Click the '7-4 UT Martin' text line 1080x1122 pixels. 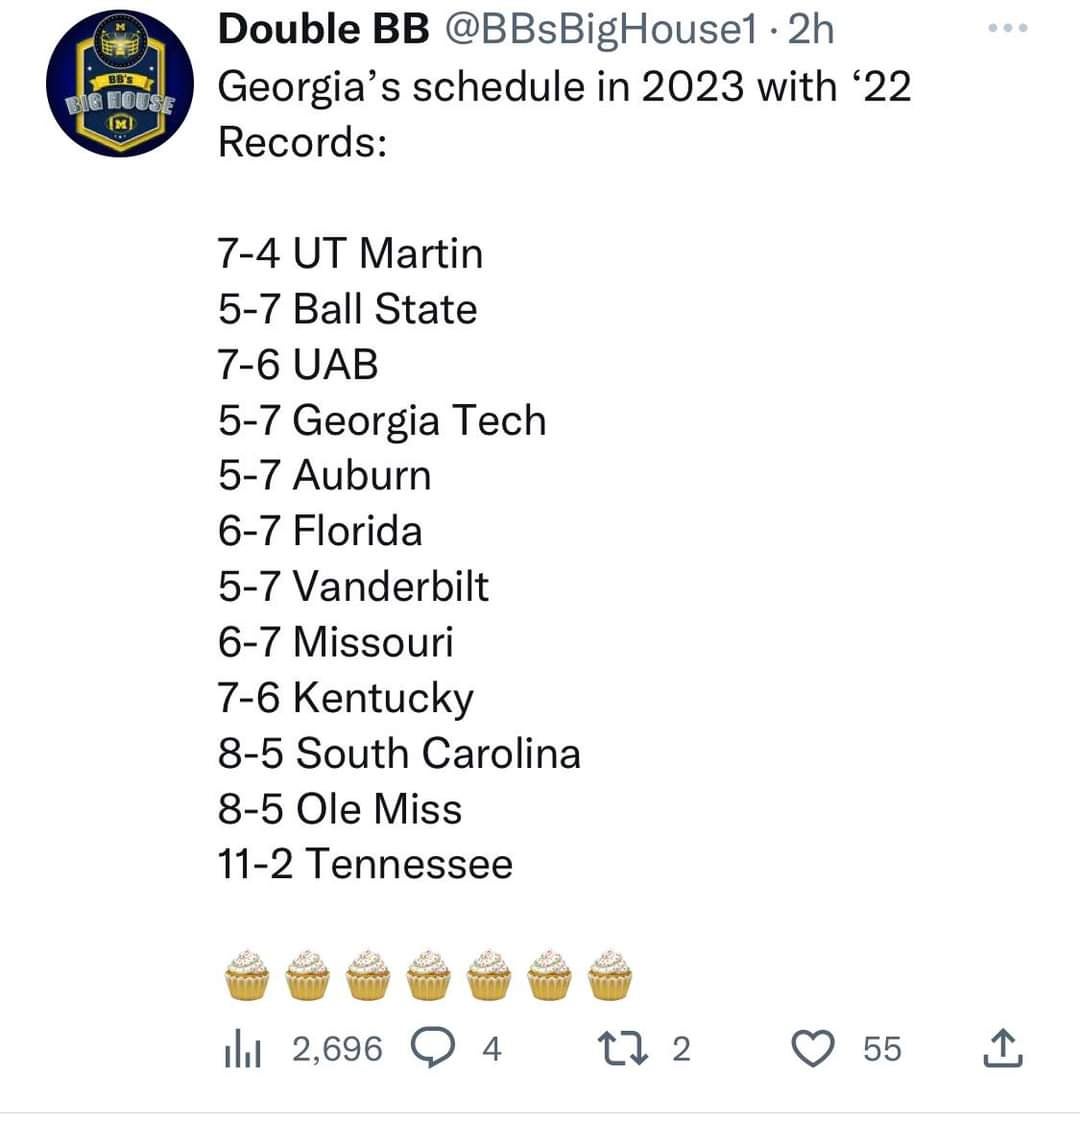[351, 253]
